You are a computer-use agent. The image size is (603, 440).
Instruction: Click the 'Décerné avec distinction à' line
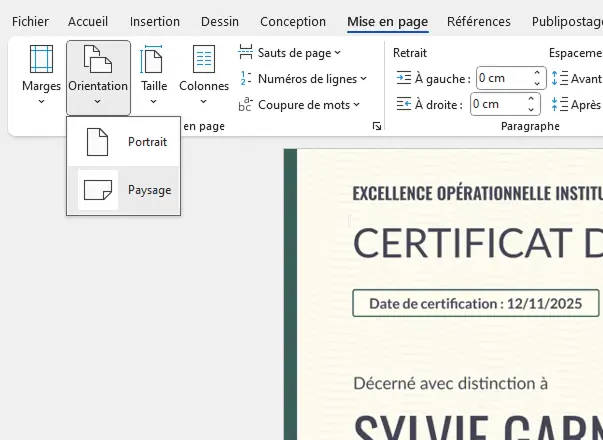[x=450, y=383]
